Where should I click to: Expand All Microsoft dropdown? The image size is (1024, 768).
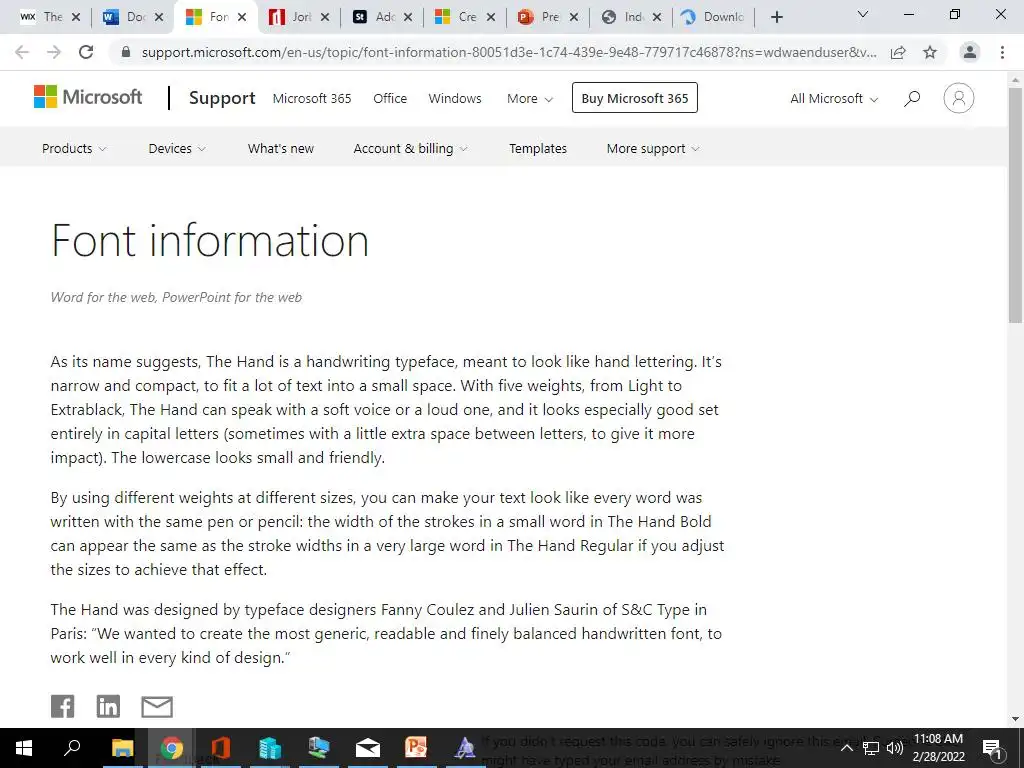[x=834, y=99]
